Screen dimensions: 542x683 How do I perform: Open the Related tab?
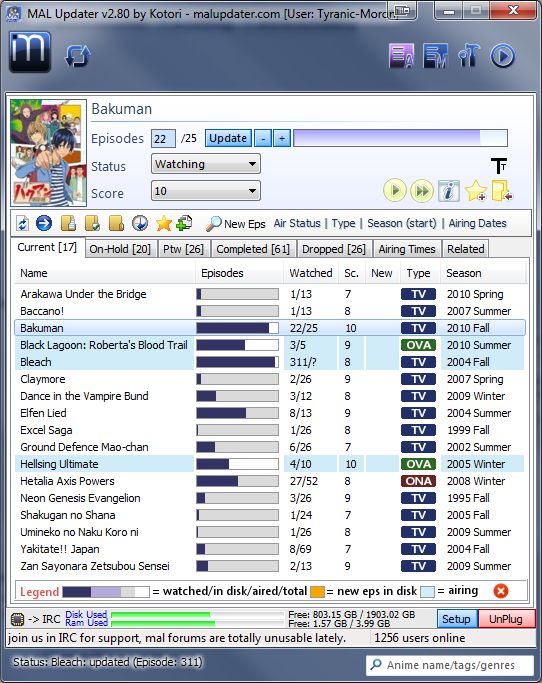coord(465,249)
